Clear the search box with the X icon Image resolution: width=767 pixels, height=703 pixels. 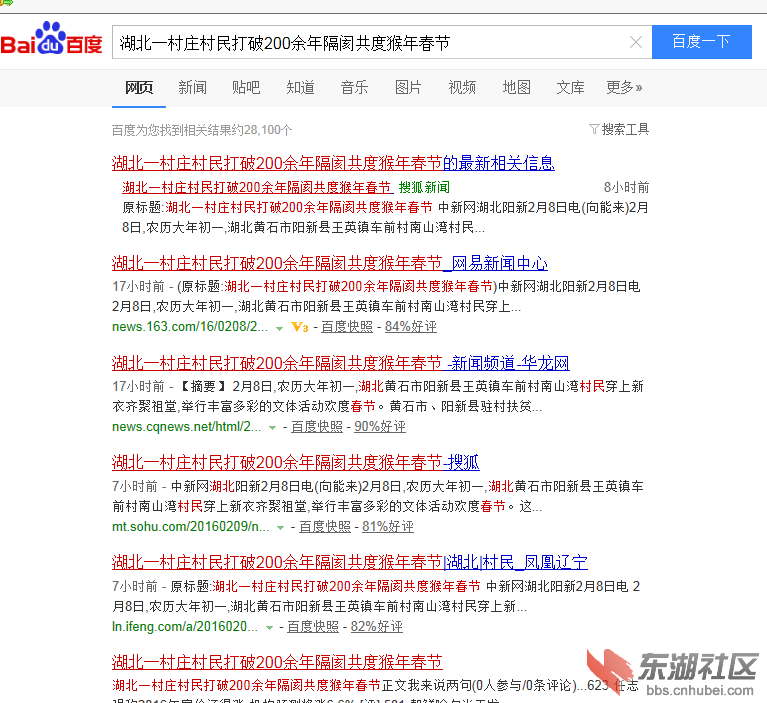pos(635,42)
